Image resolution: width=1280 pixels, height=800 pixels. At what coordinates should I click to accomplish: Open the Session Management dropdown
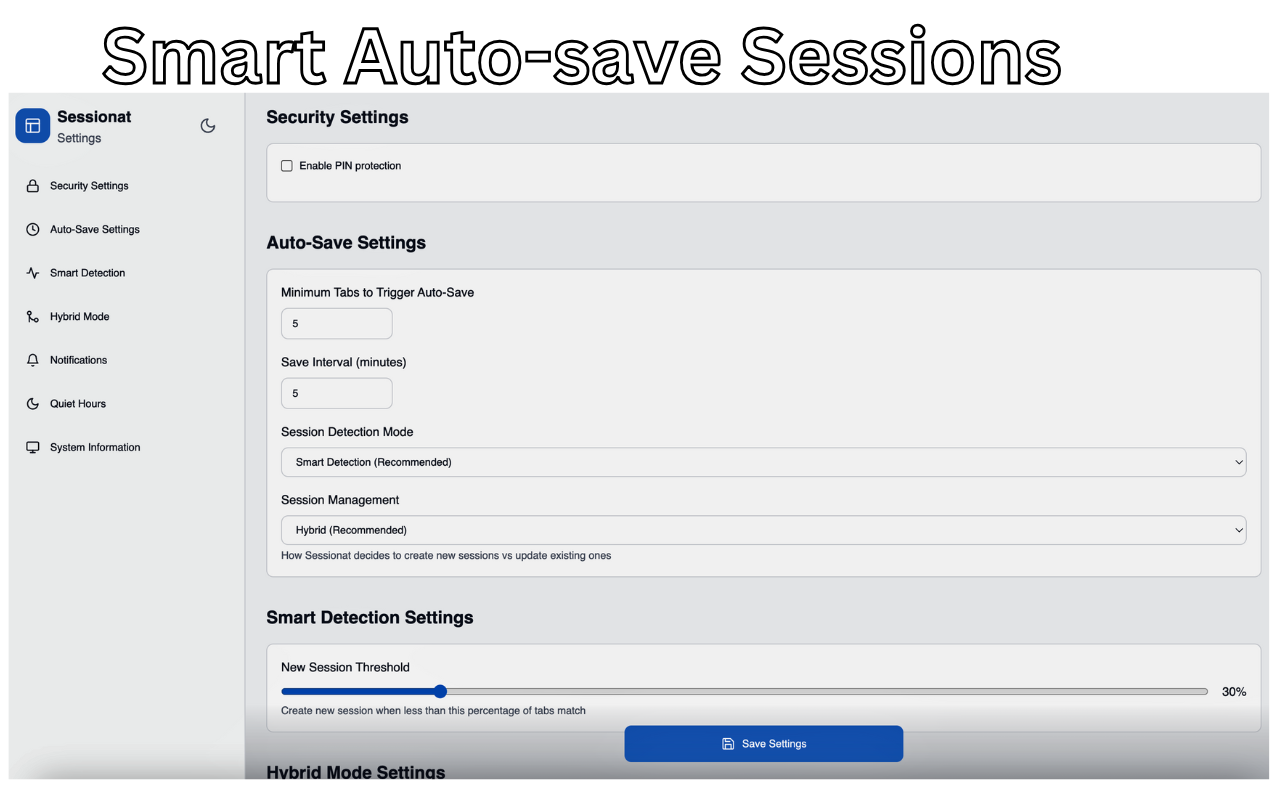pyautogui.click(x=763, y=529)
